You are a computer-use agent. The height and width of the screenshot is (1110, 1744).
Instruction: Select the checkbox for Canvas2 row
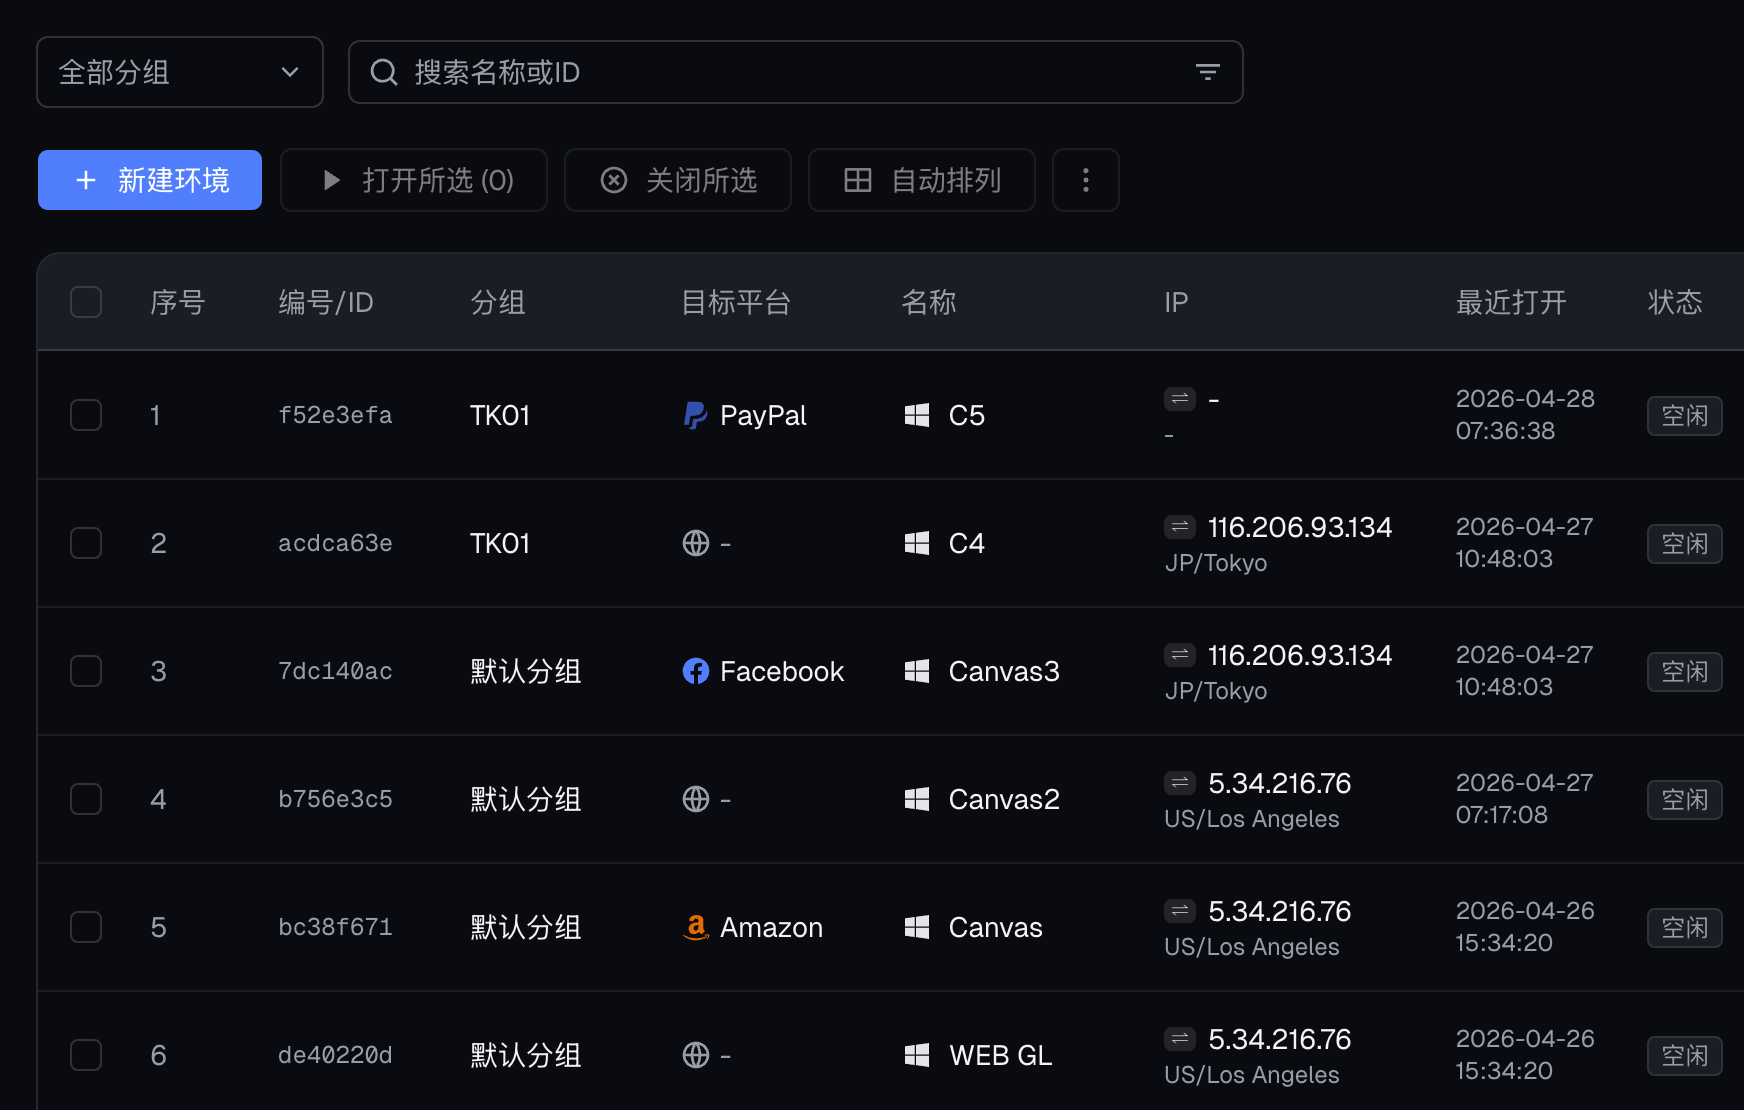tap(86, 799)
